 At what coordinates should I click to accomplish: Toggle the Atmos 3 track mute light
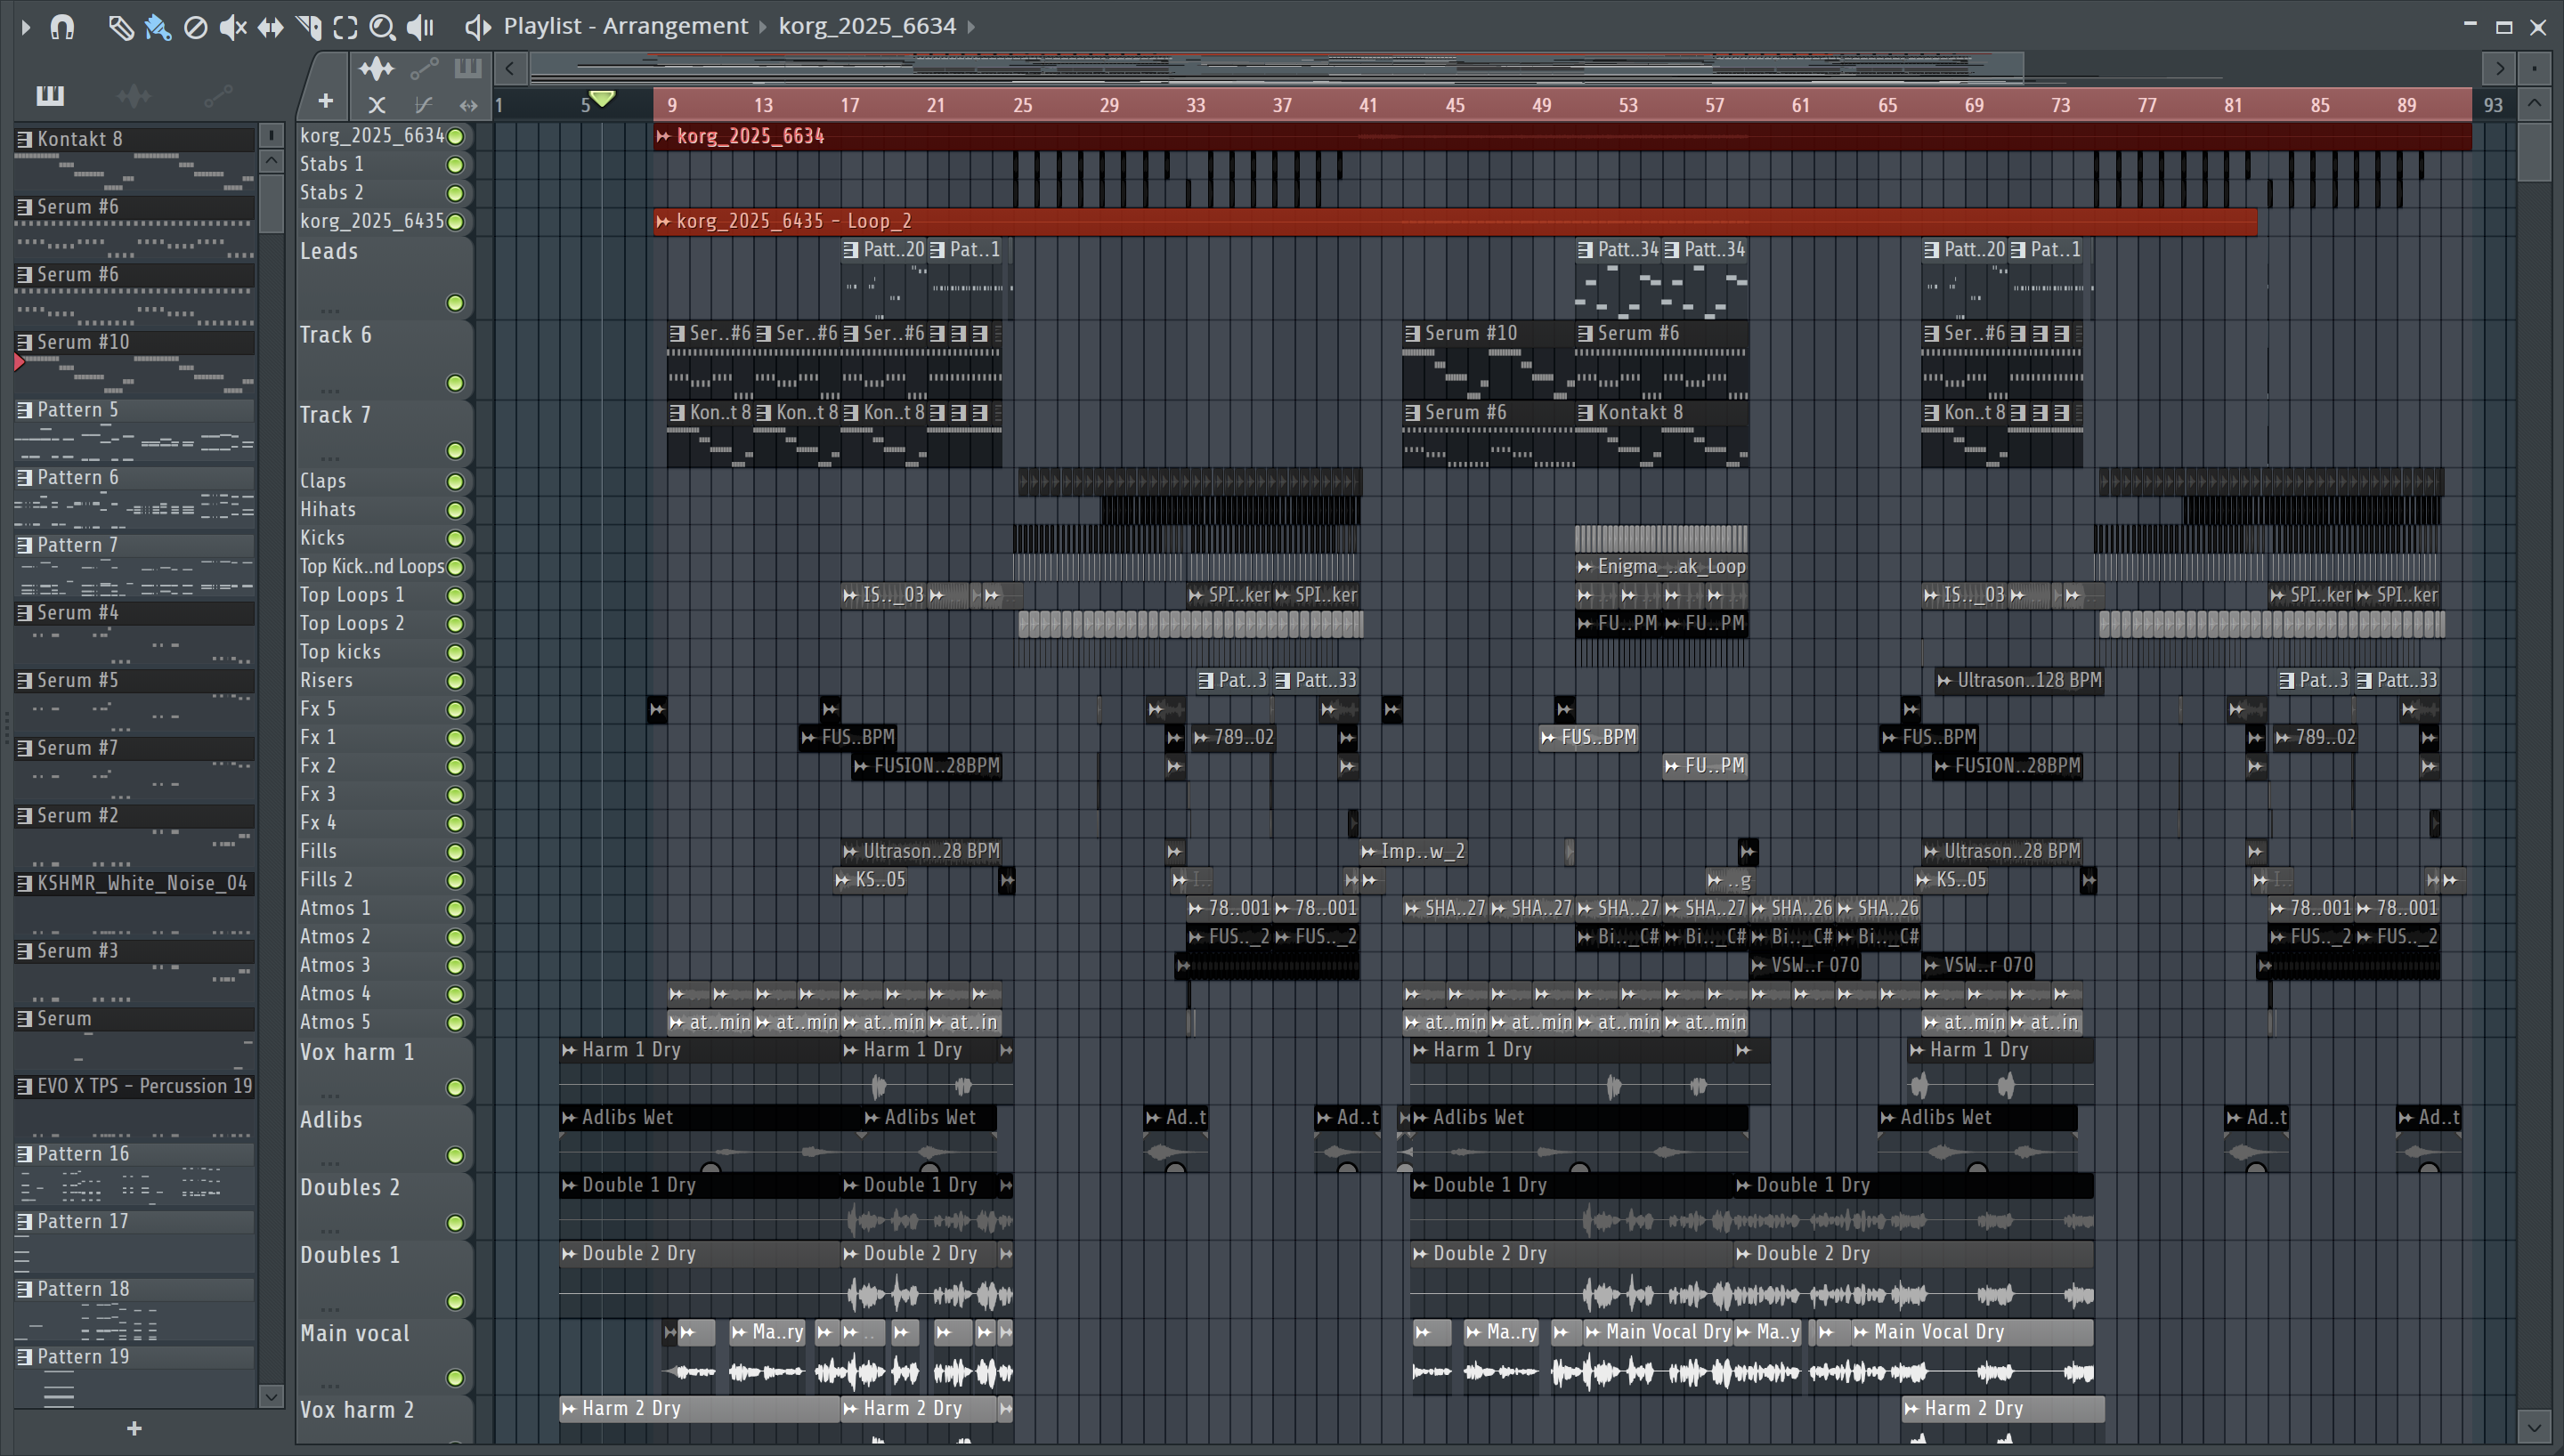point(455,966)
